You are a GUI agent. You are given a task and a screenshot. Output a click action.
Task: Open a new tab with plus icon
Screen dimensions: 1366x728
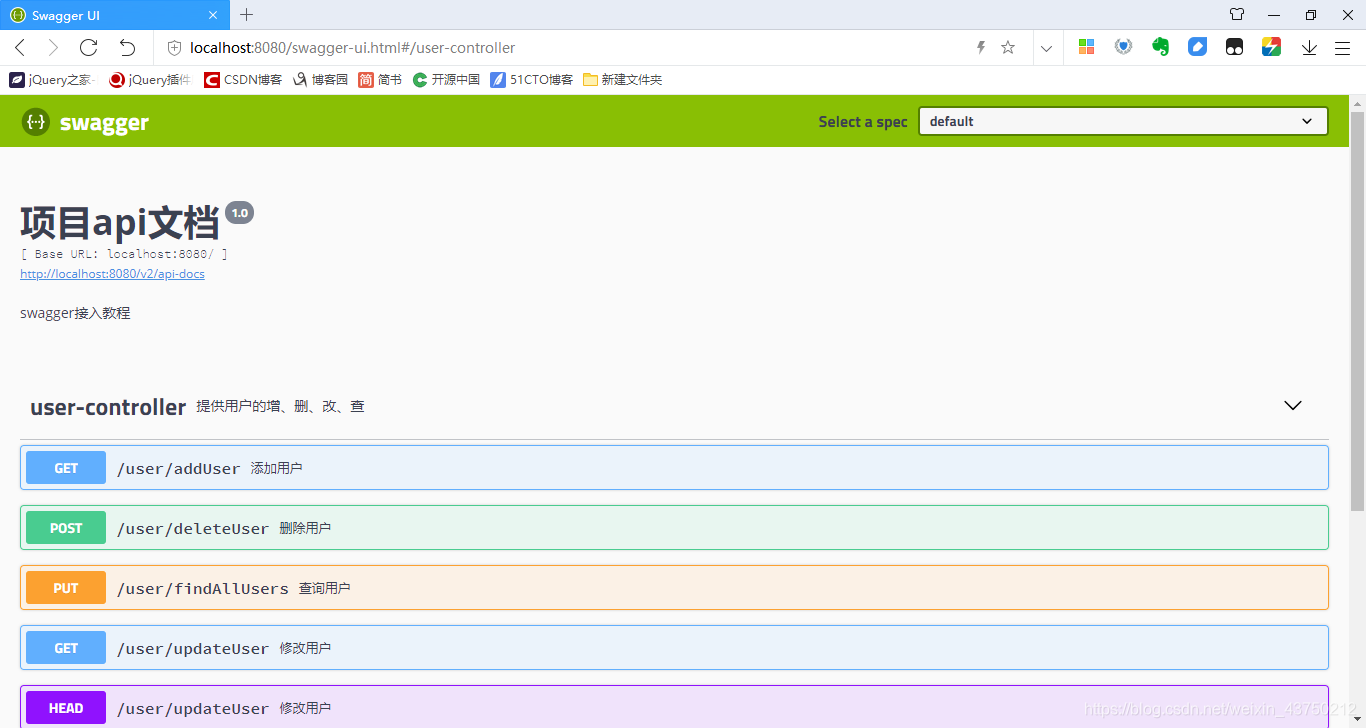pyautogui.click(x=247, y=15)
